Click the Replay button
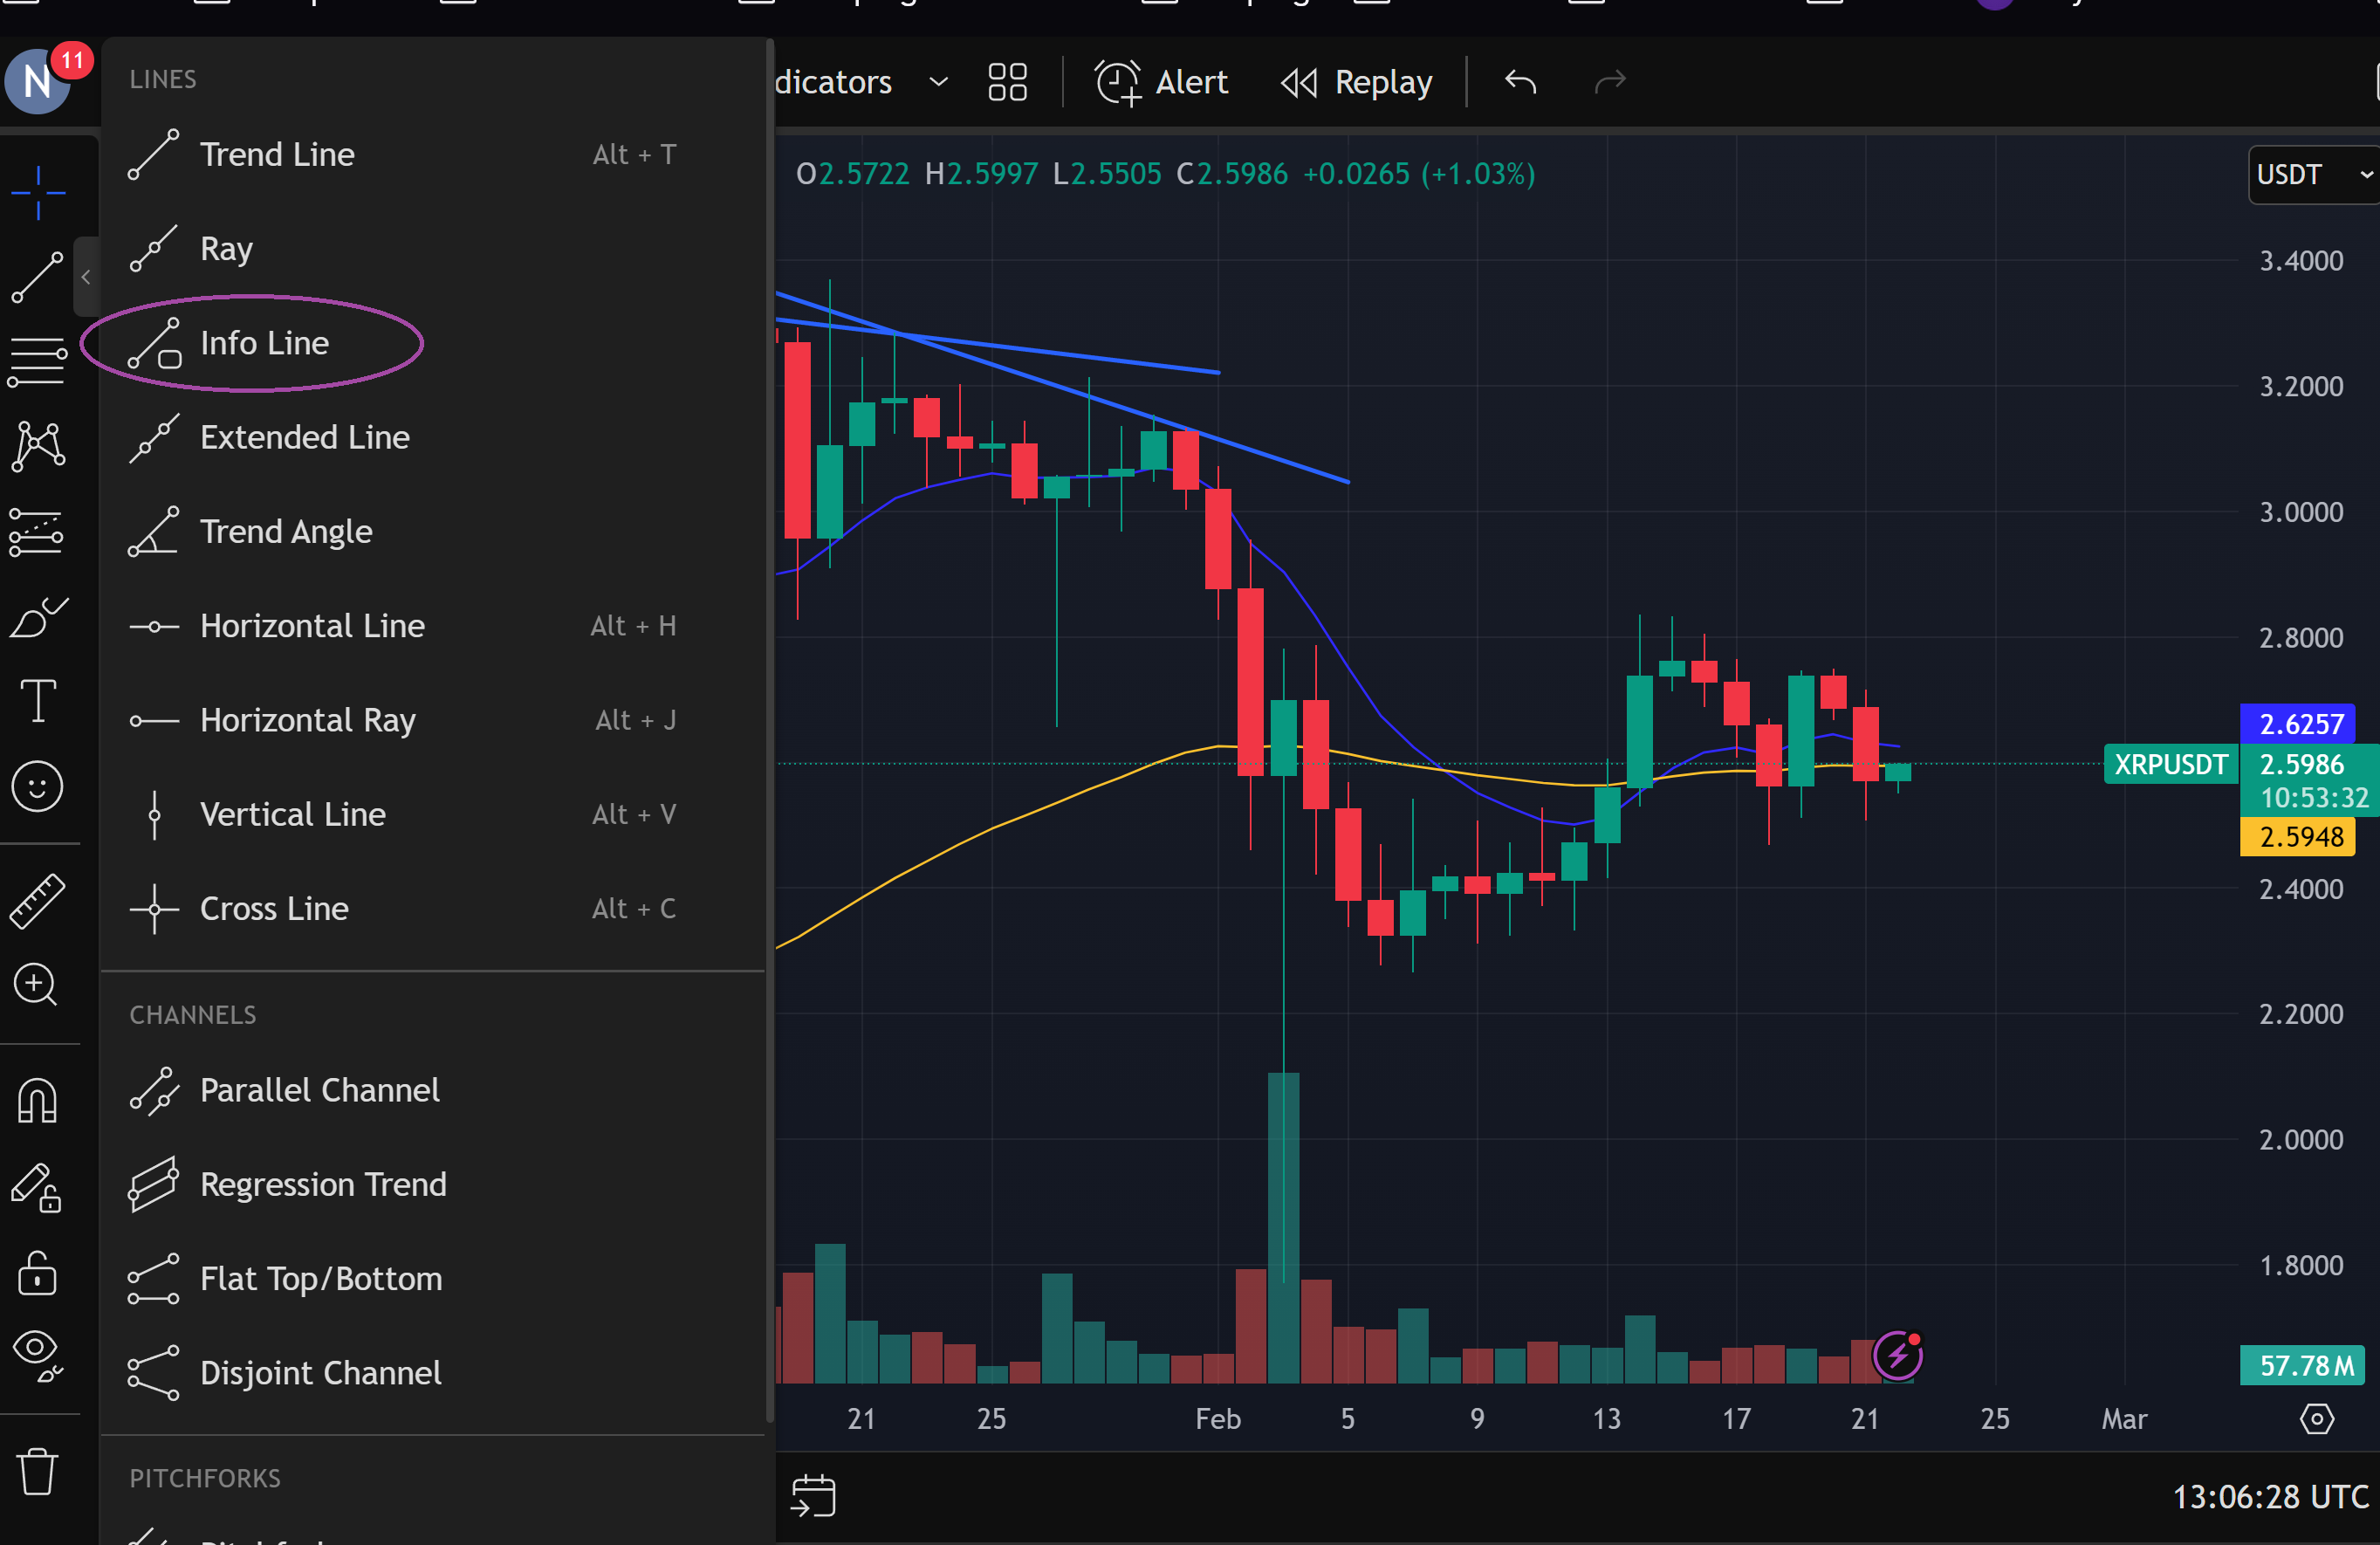 pyautogui.click(x=1356, y=82)
